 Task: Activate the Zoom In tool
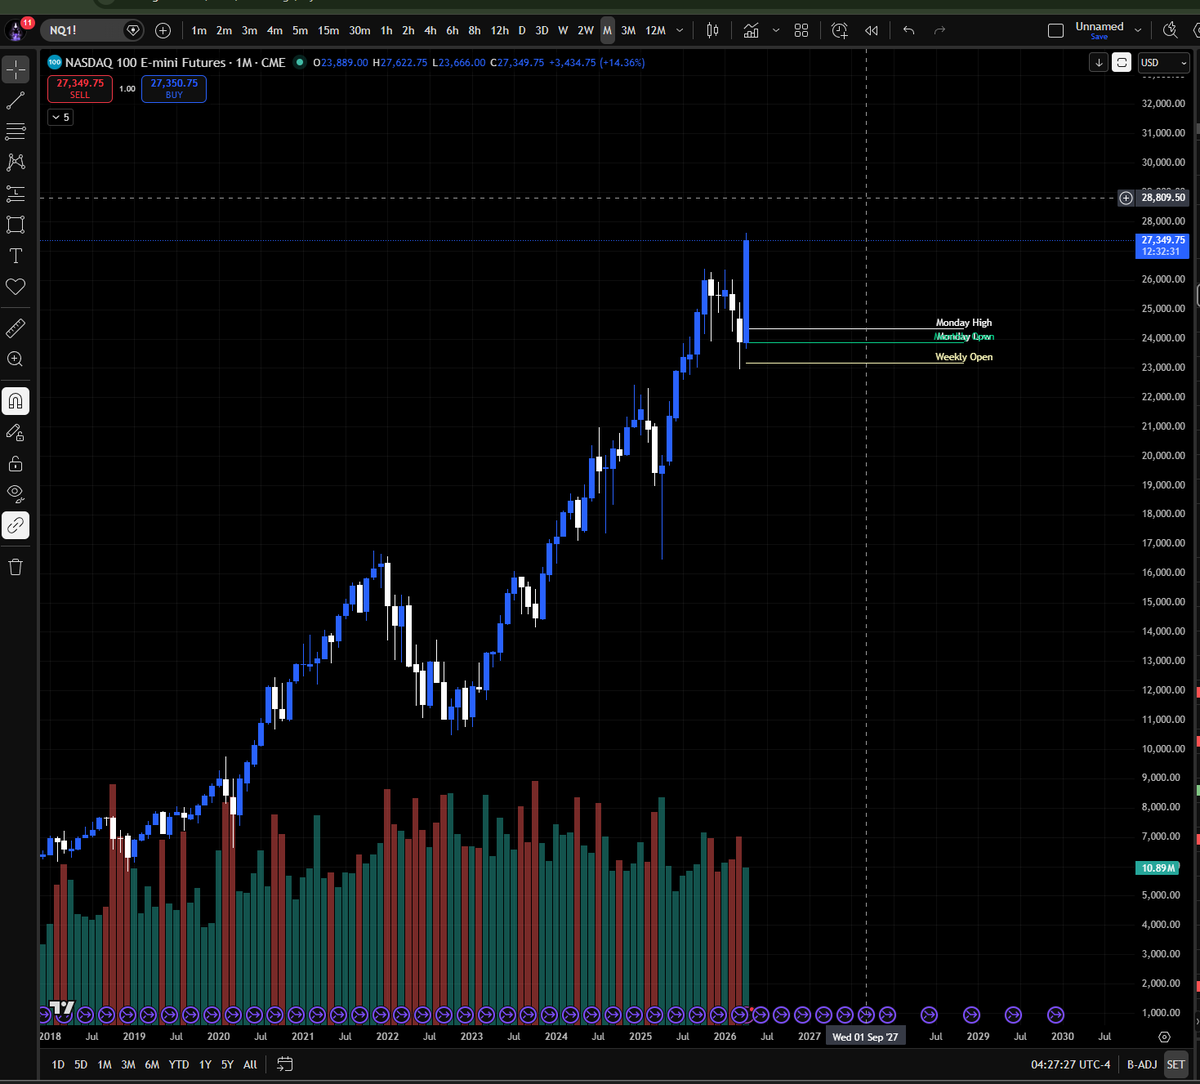[15, 359]
